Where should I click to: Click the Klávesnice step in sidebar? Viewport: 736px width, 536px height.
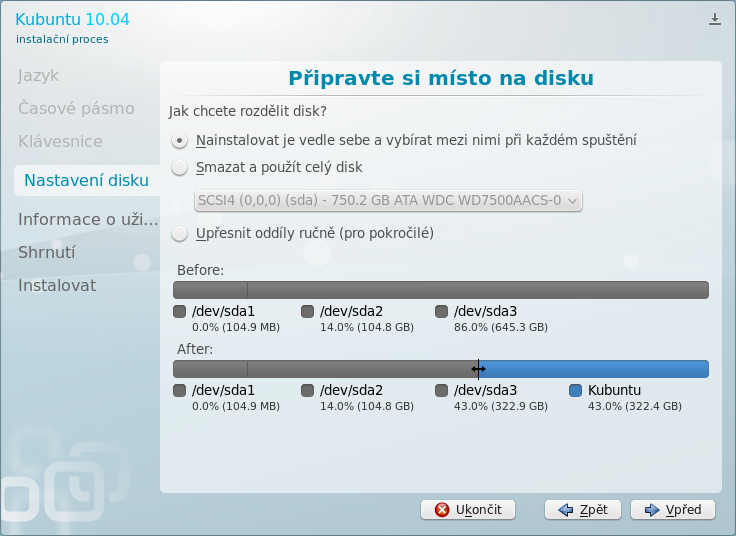(60, 141)
